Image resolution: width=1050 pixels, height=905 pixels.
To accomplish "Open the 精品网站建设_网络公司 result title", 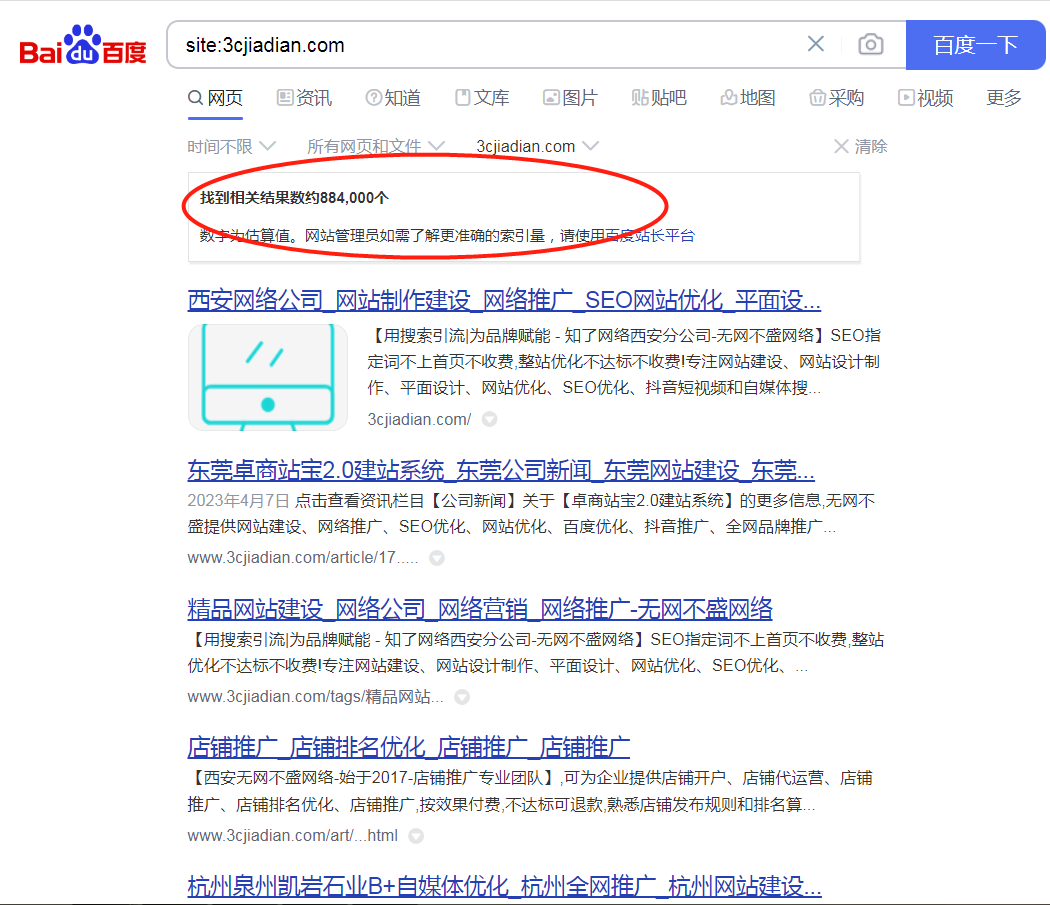I will [x=480, y=609].
